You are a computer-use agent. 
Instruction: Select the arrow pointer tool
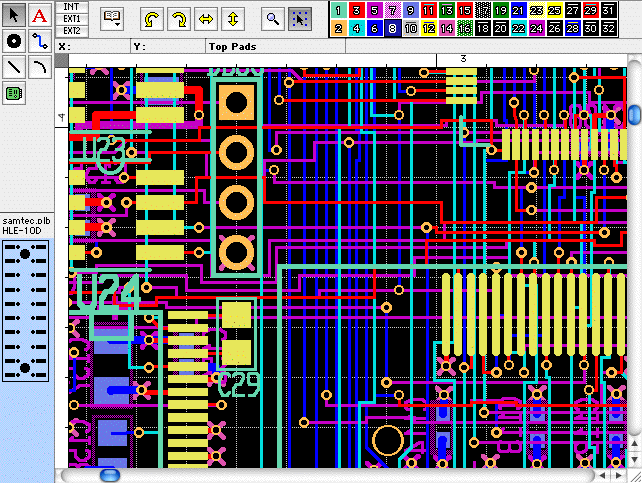click(x=14, y=15)
